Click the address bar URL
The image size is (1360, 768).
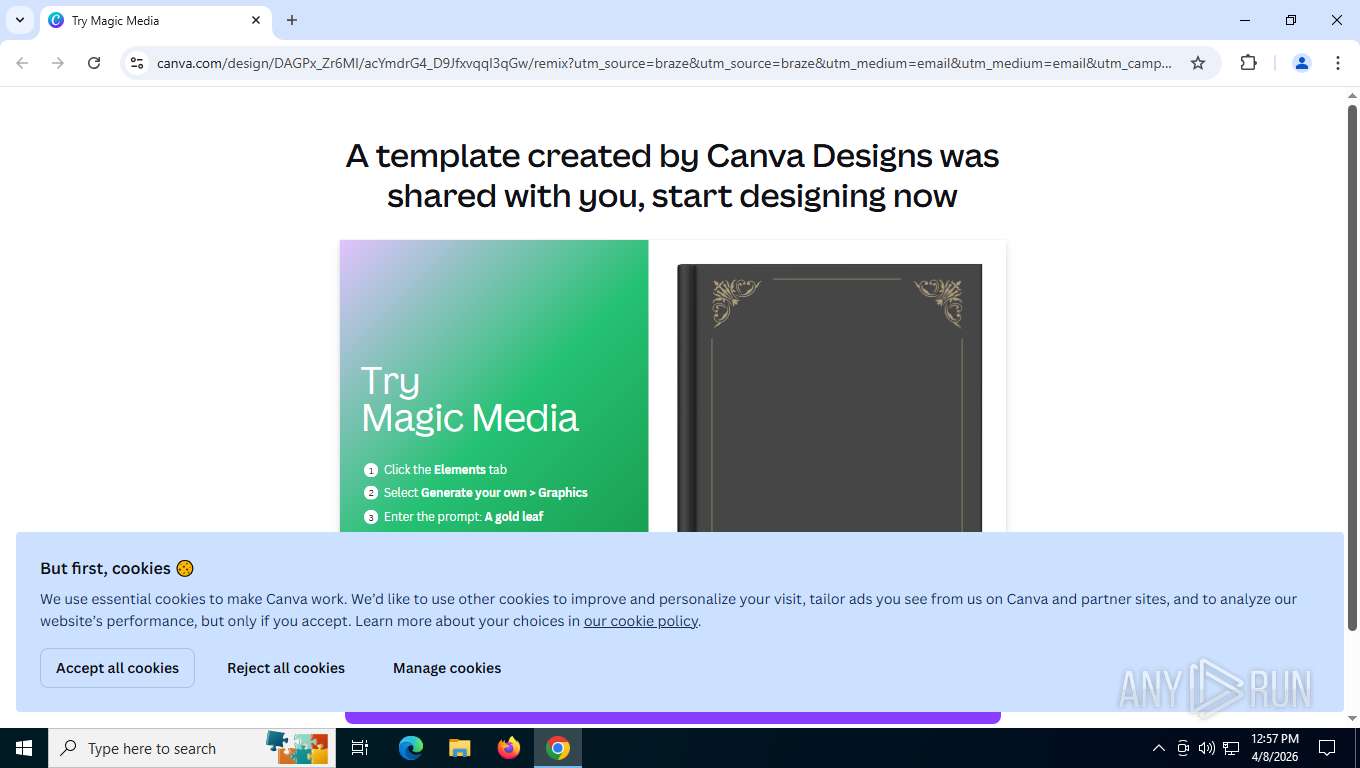pos(664,63)
